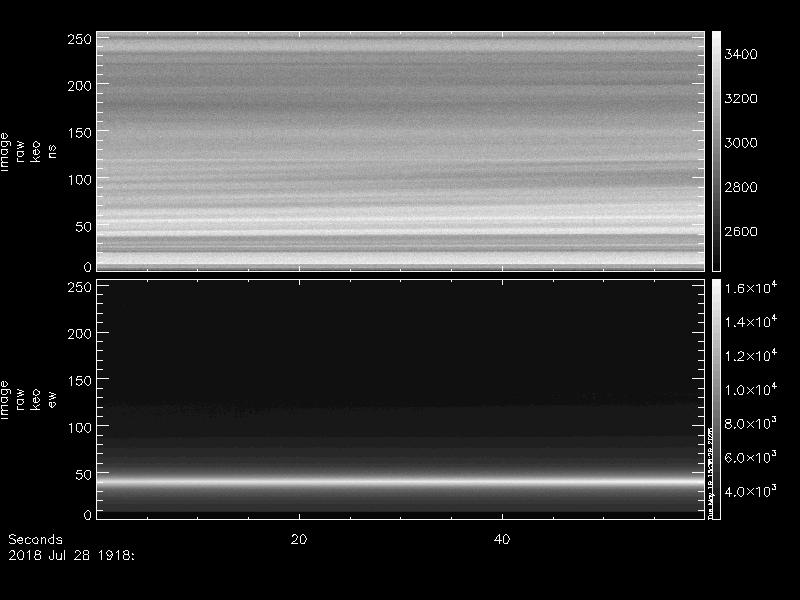
Task: Click the "2800" upper colorbar label
Action: pyautogui.click(x=741, y=187)
